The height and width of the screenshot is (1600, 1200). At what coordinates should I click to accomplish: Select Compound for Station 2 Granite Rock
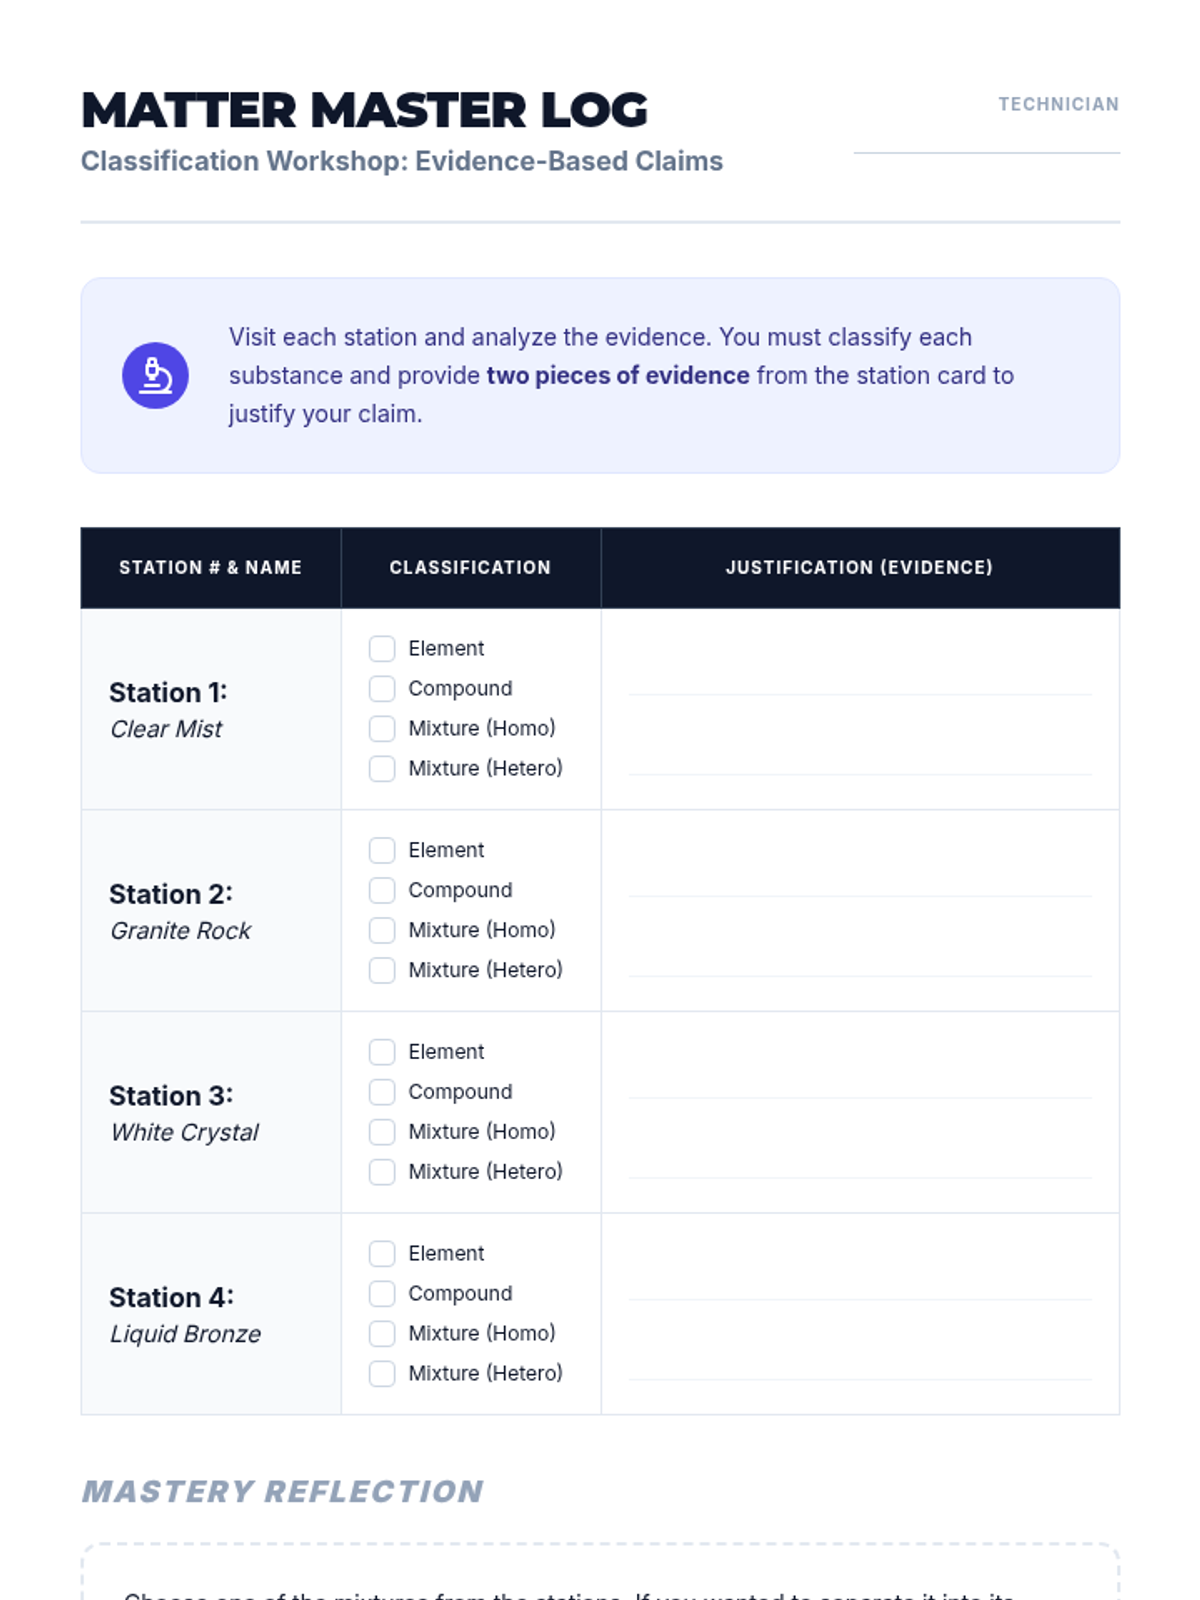[x=382, y=891]
